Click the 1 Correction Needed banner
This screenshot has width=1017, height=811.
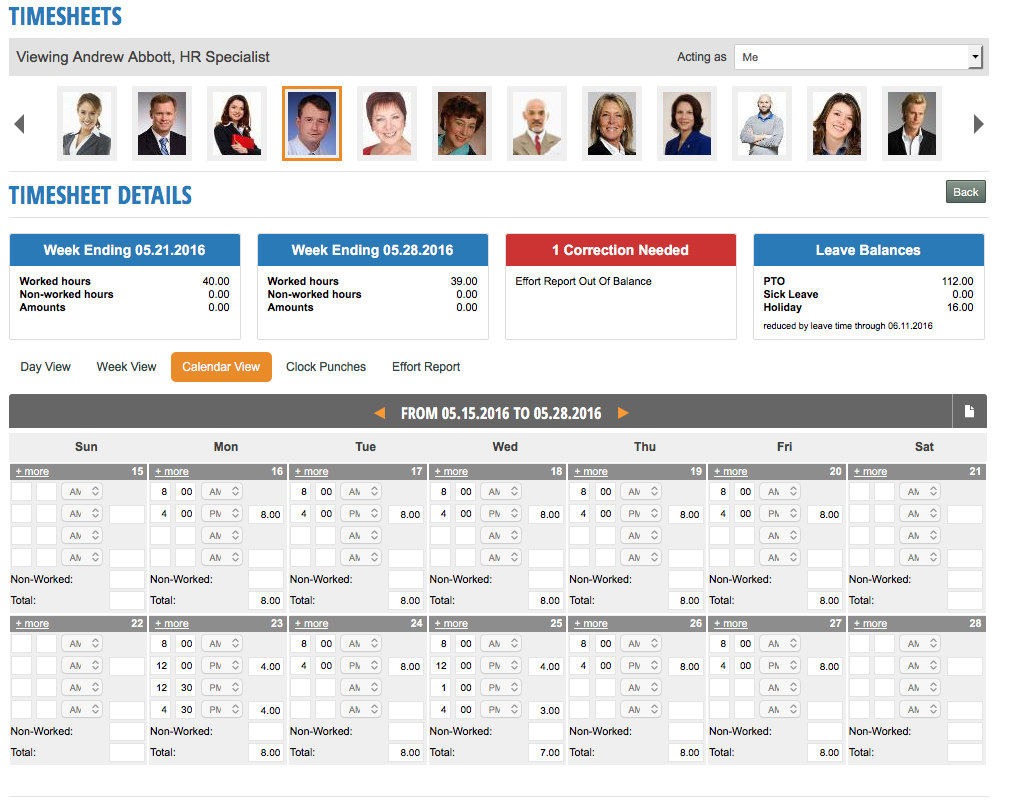point(620,250)
